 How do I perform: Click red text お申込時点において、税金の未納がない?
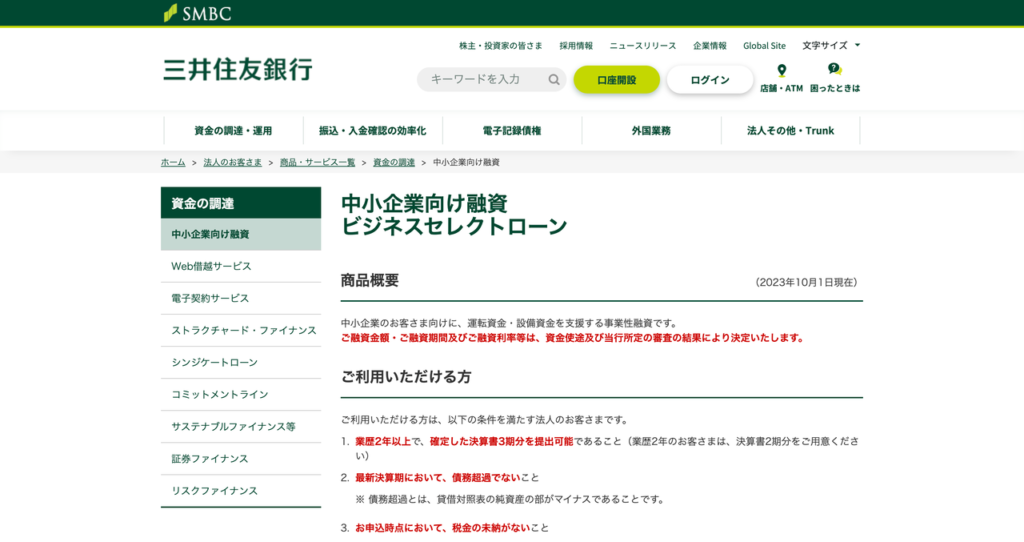click(442, 528)
